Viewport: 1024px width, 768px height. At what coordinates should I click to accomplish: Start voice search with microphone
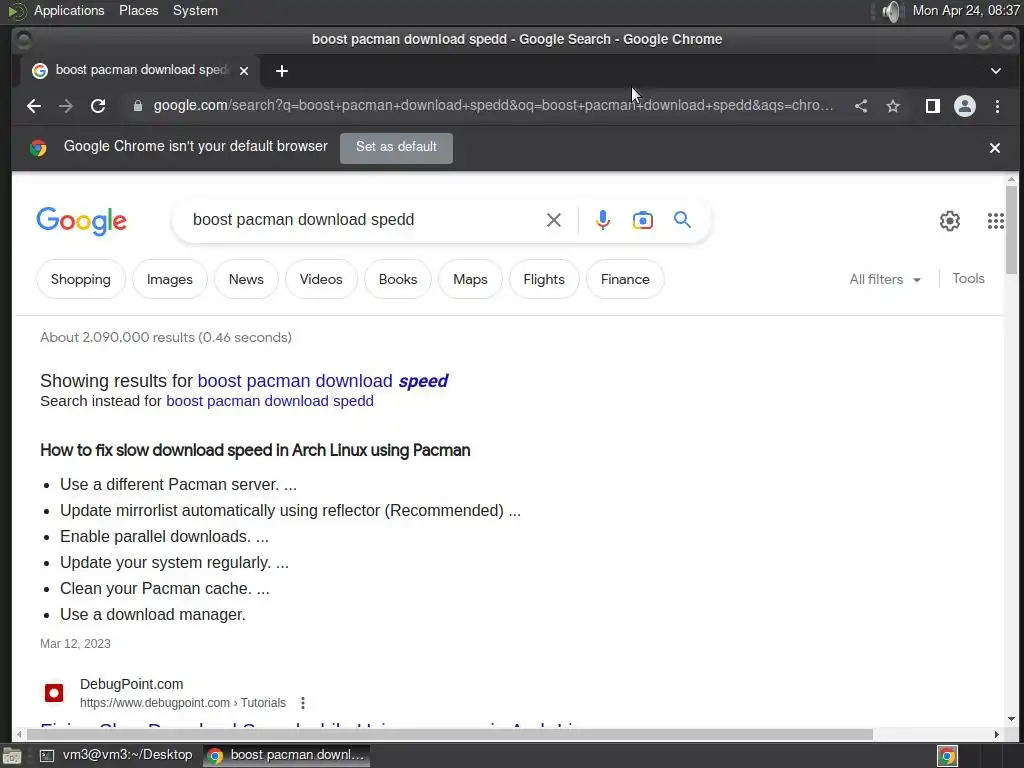(x=603, y=220)
